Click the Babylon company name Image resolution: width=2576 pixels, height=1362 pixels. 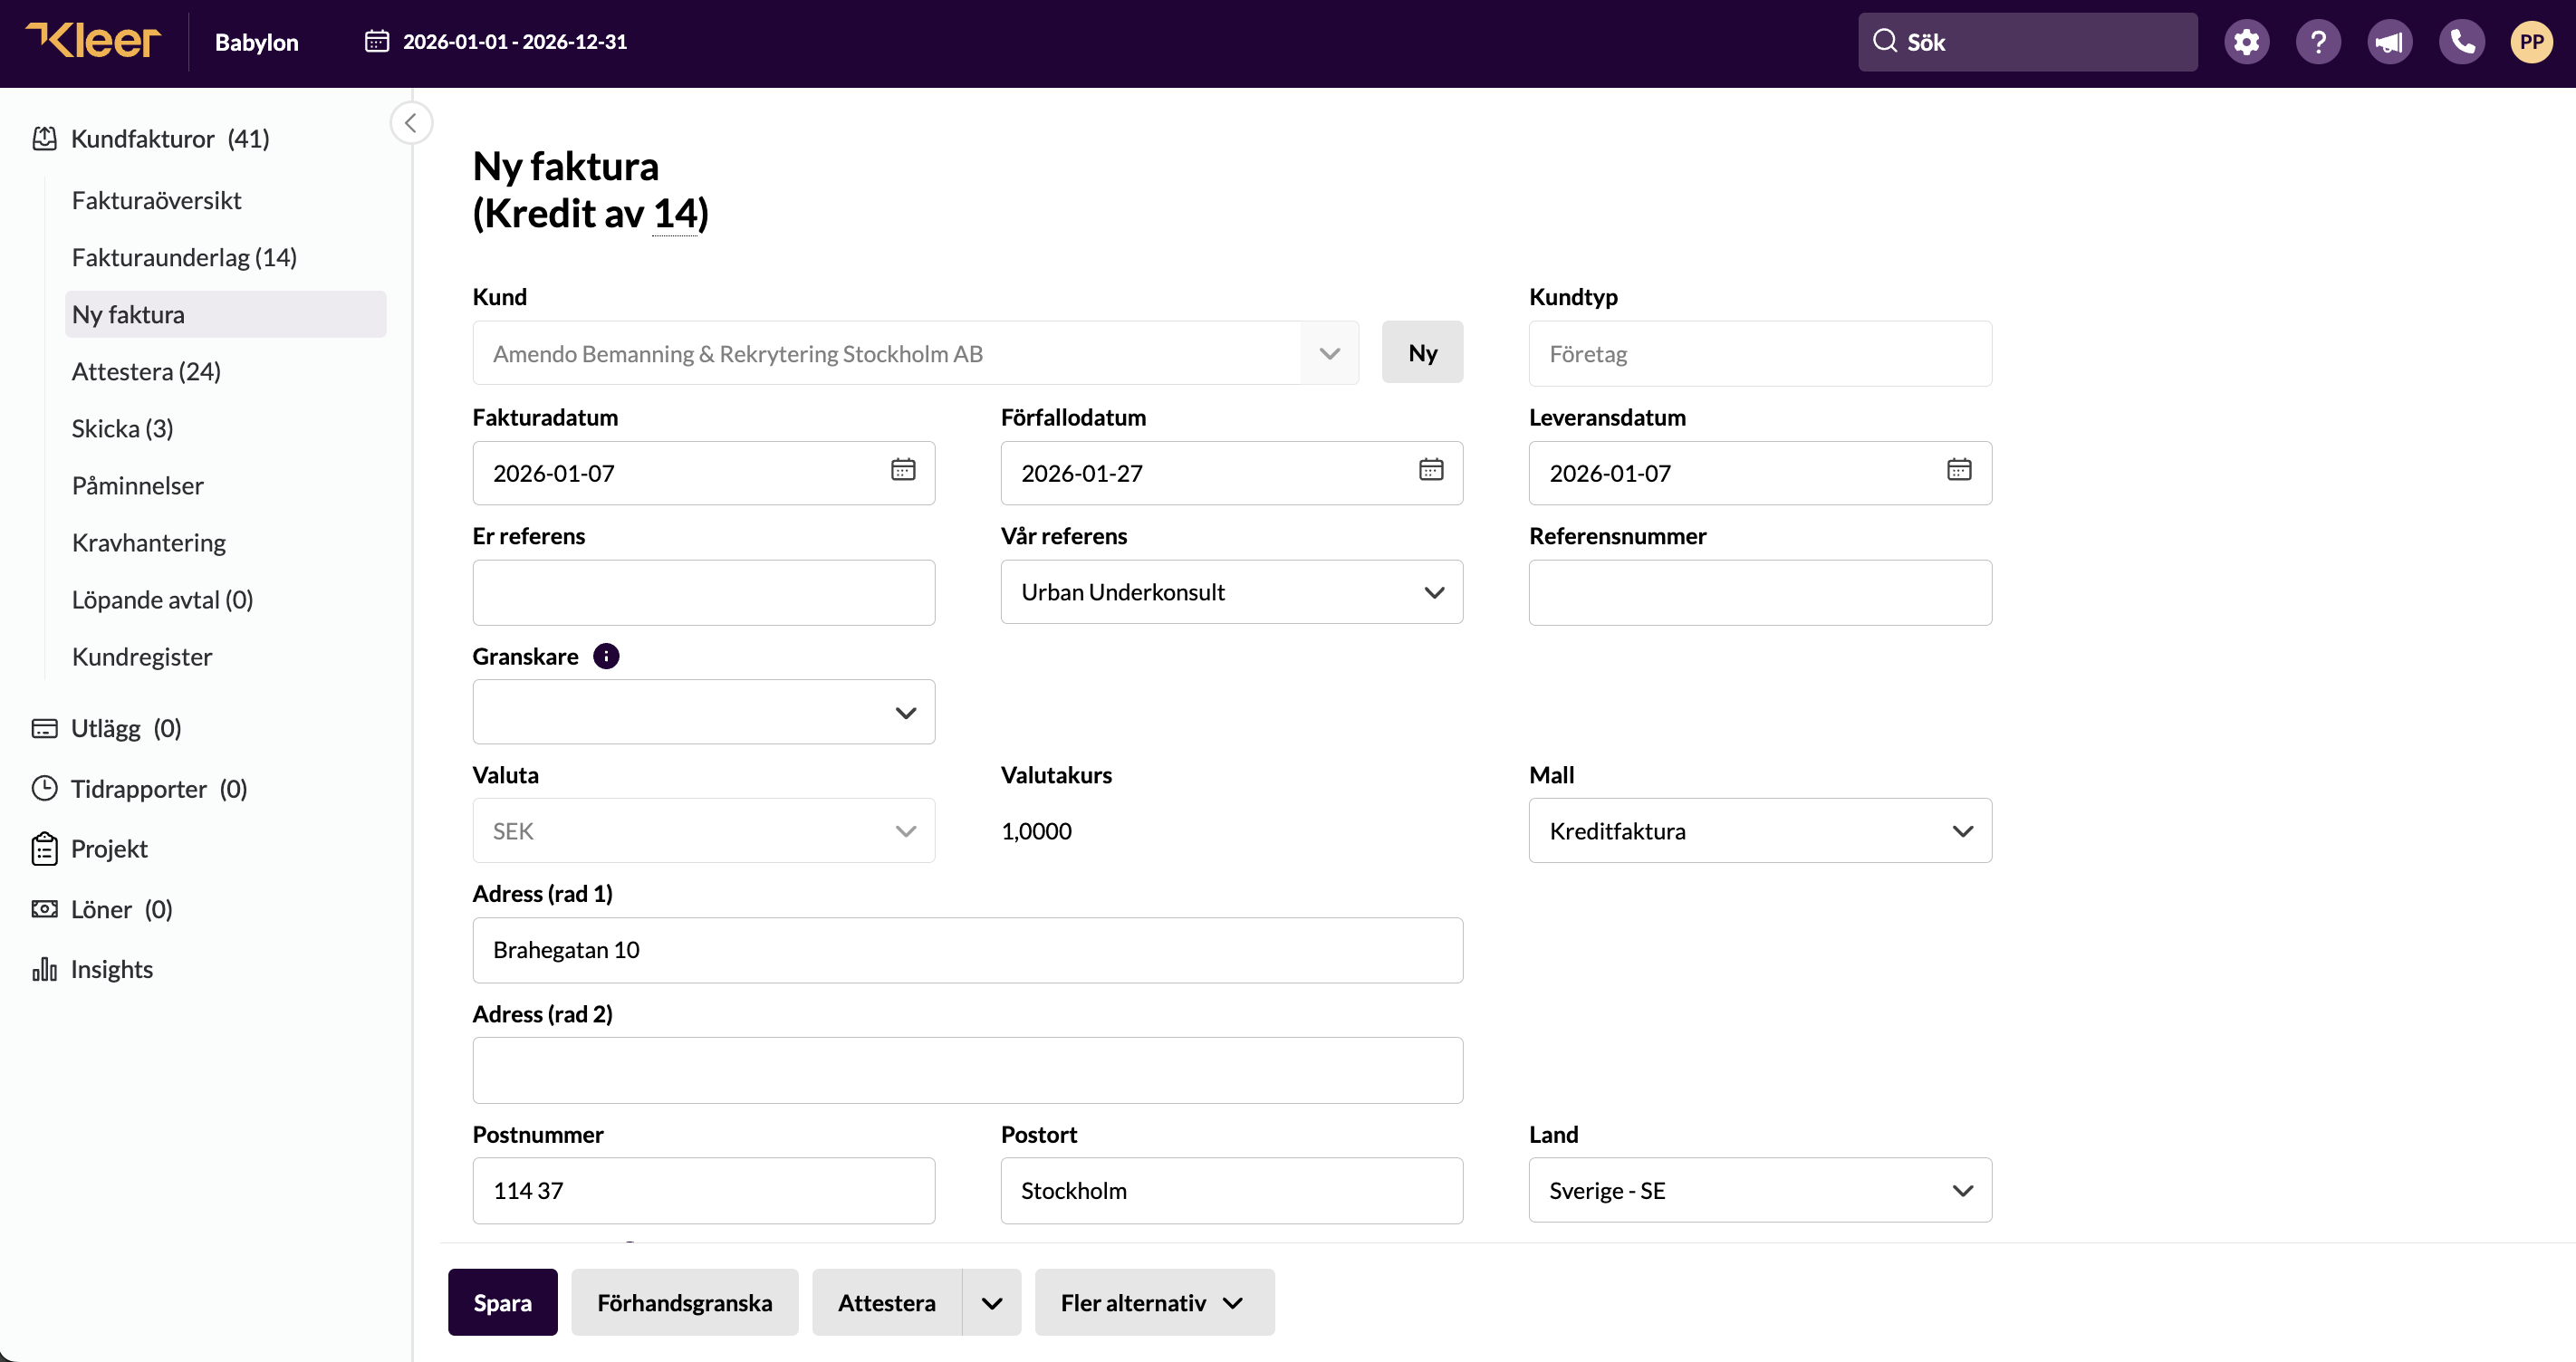(256, 42)
